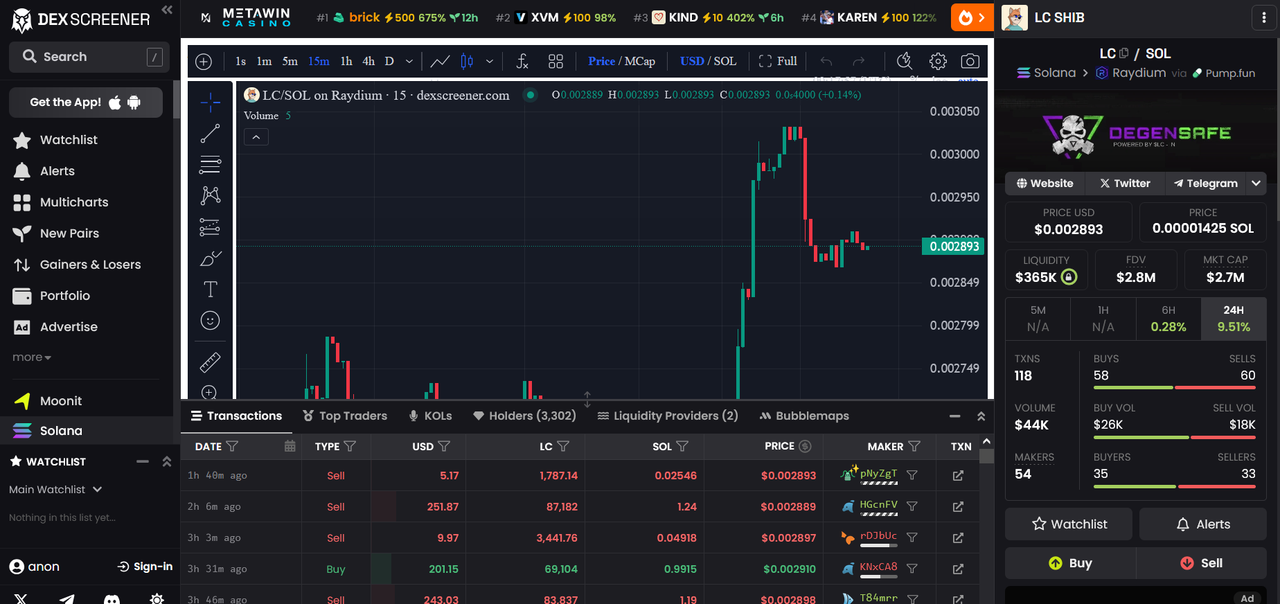Select the candlestick chart style
Screen dimensions: 1280x604
click(467, 61)
